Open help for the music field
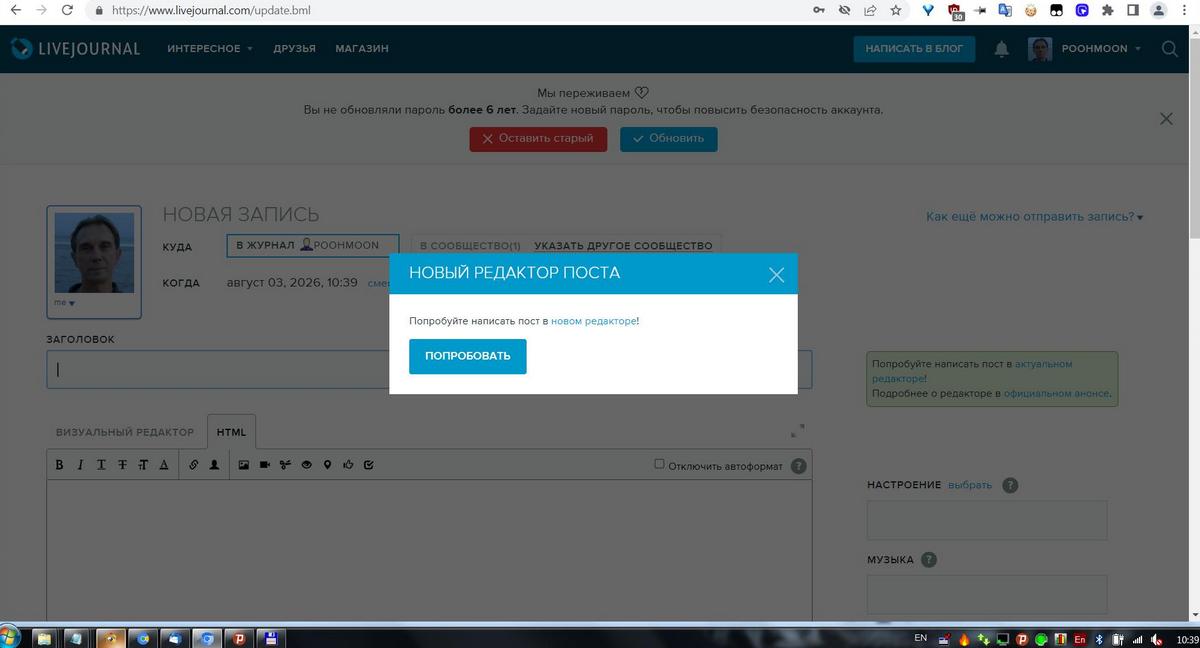This screenshot has height=648, width=1200. 929,560
